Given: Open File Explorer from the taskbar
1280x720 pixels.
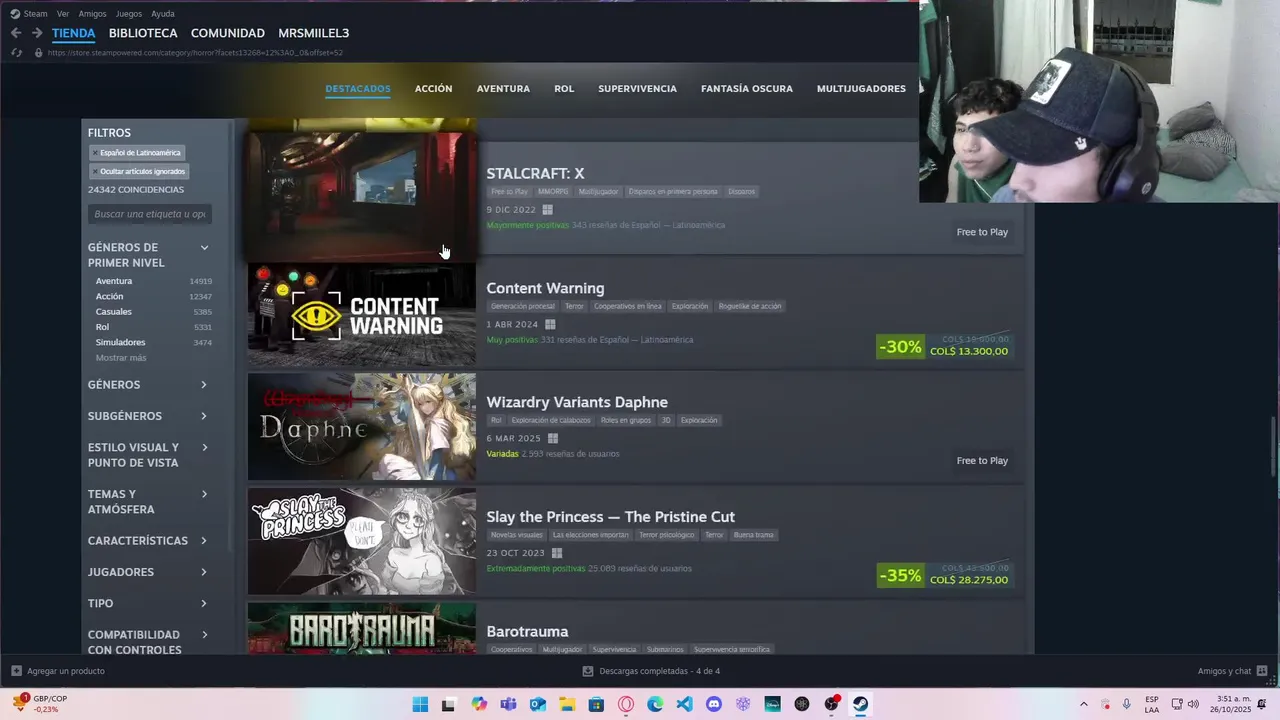Looking at the screenshot, I should point(567,704).
